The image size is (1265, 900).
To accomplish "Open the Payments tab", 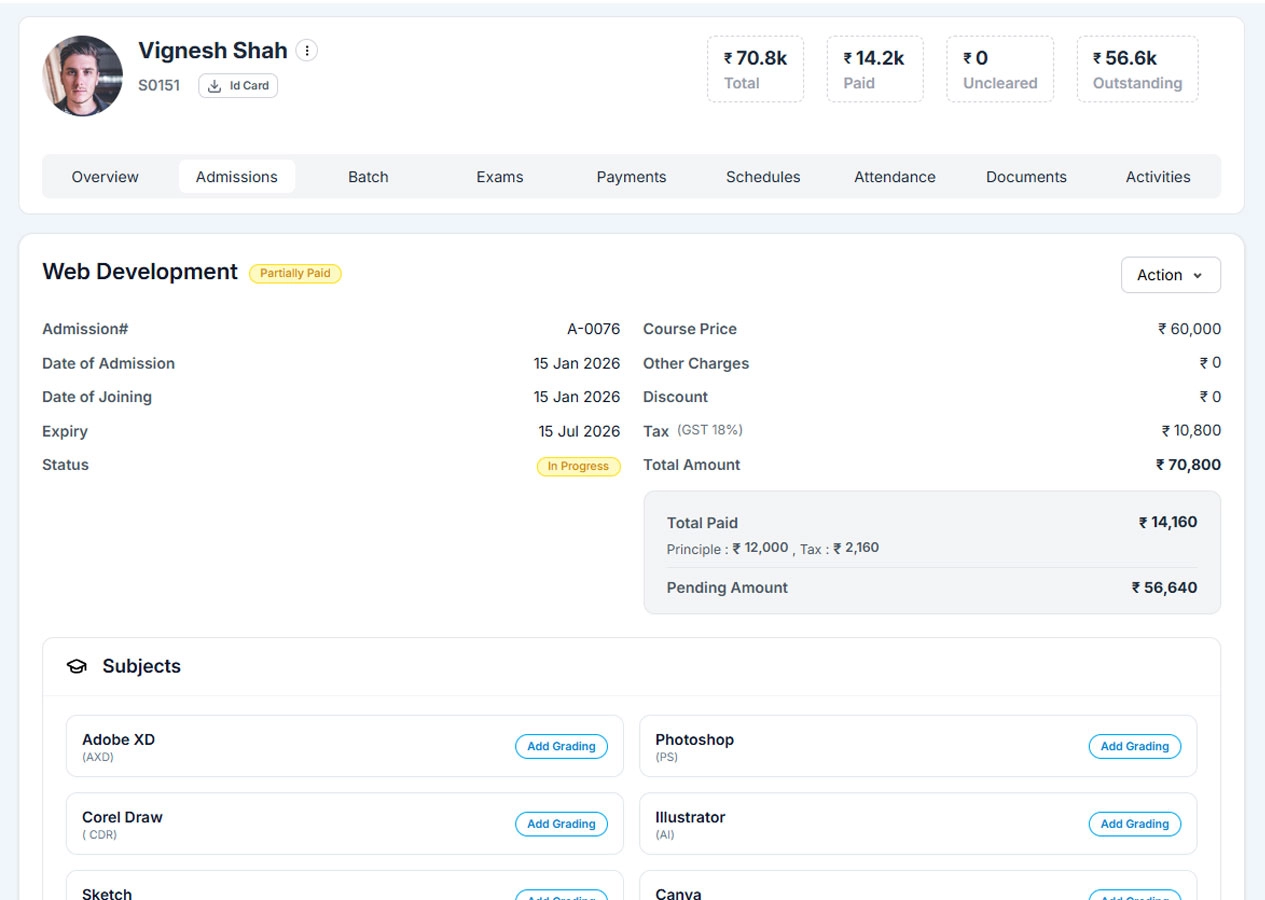I will click(631, 177).
